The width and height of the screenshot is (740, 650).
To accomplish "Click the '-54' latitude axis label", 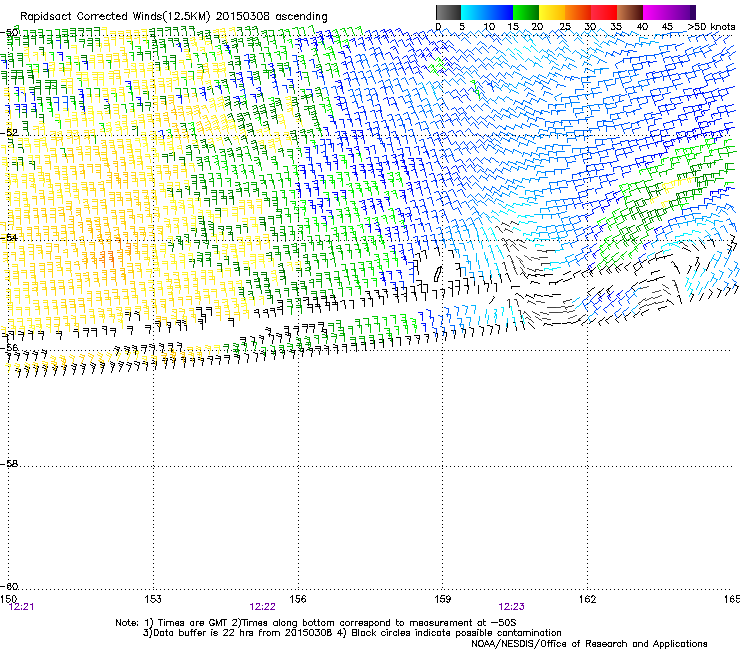I will pos(9,237).
